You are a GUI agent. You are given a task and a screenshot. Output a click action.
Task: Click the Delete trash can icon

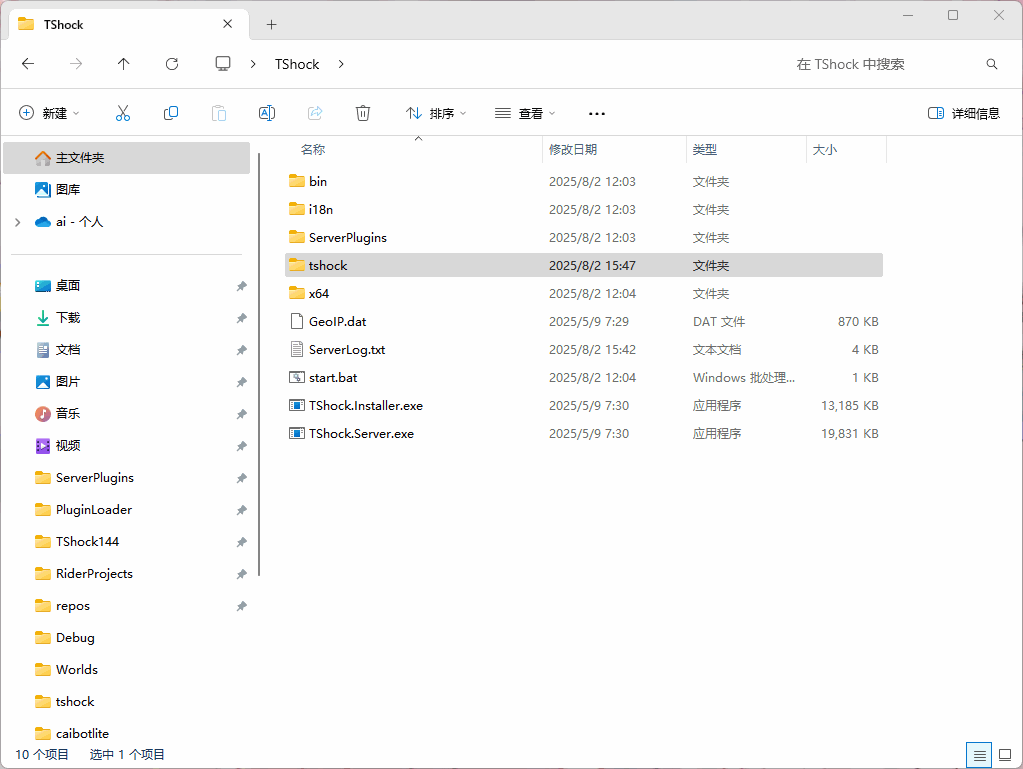(x=363, y=113)
